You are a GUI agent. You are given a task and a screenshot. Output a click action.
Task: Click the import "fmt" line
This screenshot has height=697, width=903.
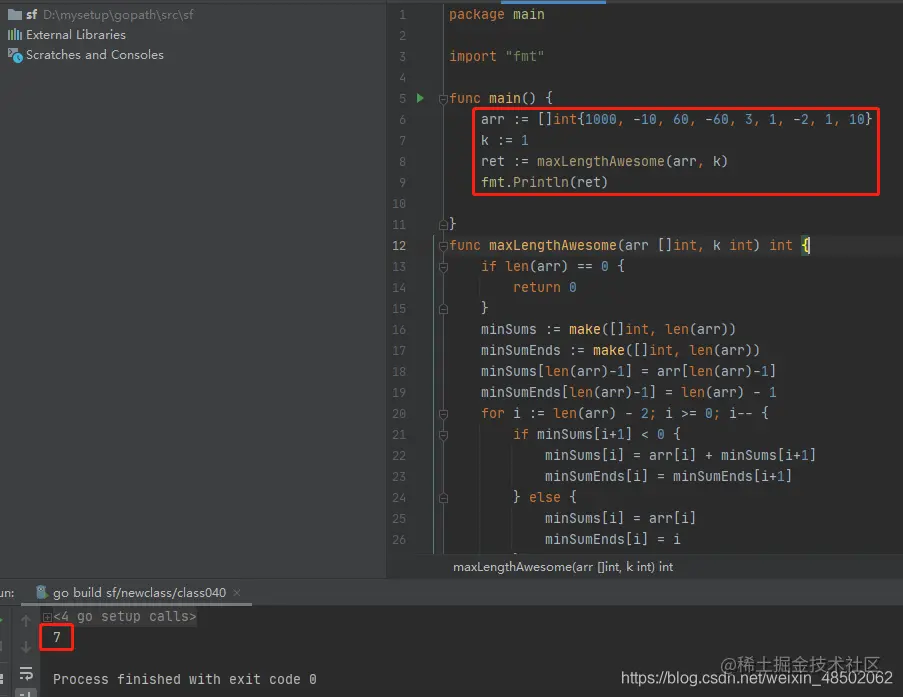496,56
